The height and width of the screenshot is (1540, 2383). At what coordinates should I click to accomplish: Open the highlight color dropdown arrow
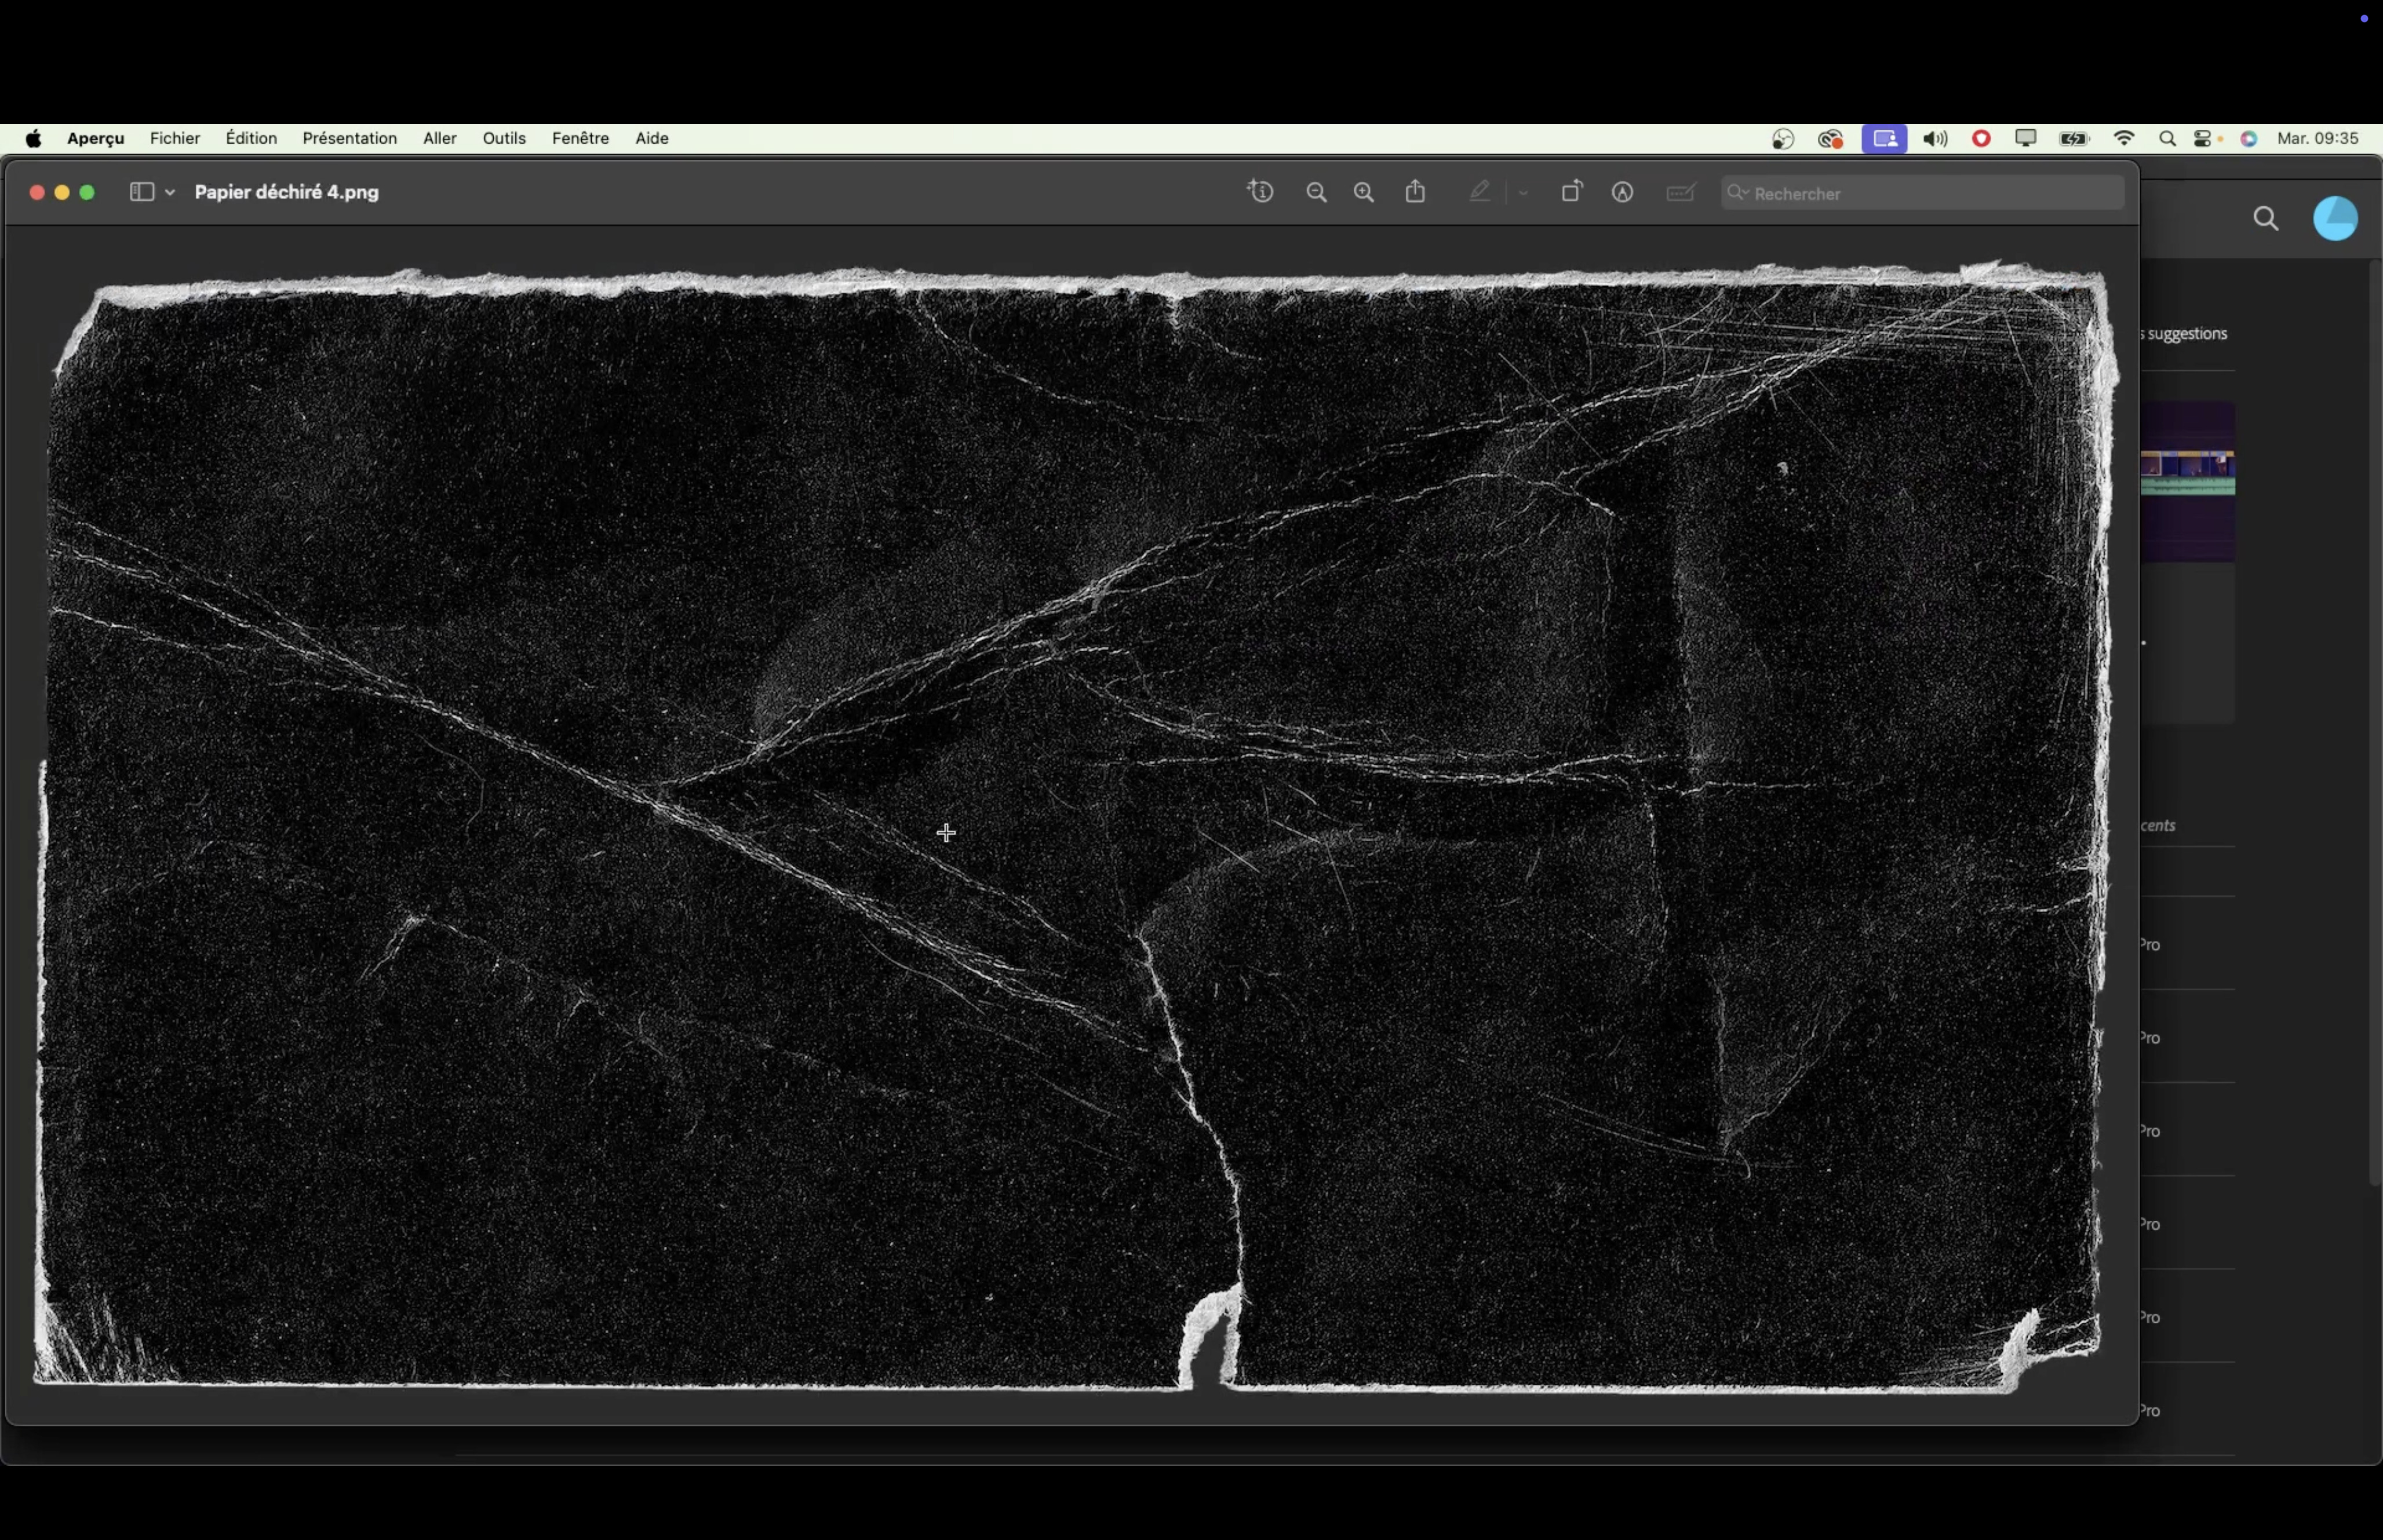(x=1523, y=193)
